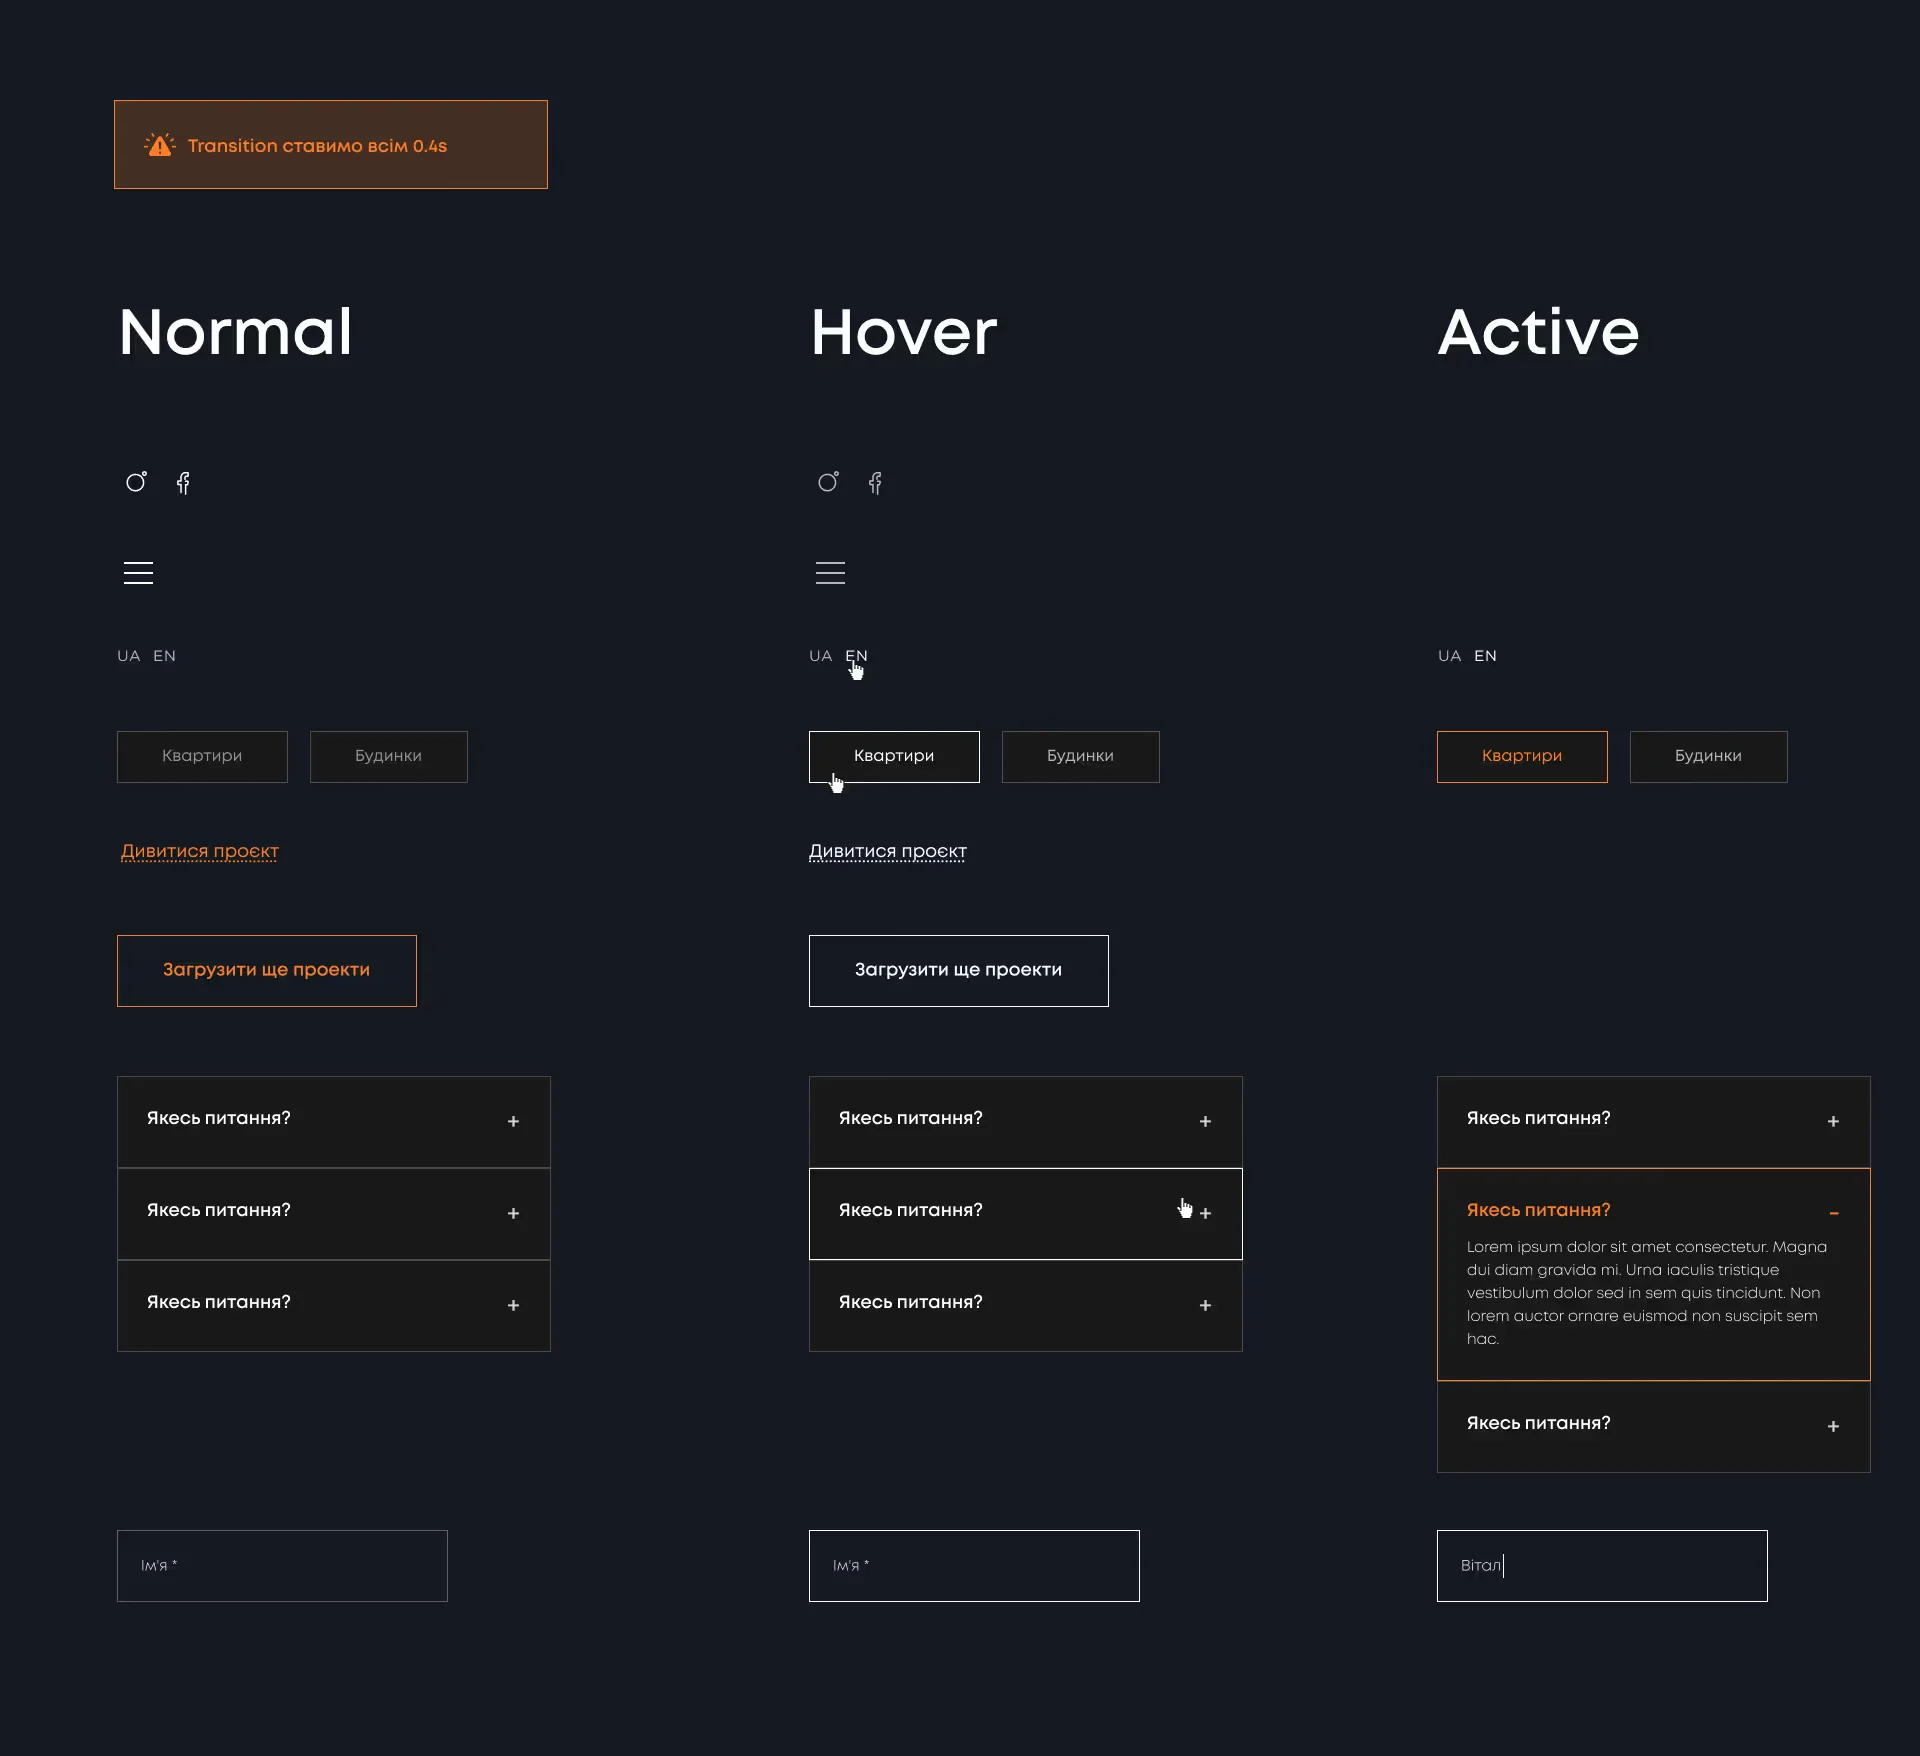Click Ім'я input field in Normal column
Screen dimensions: 1920x1756
click(282, 1565)
